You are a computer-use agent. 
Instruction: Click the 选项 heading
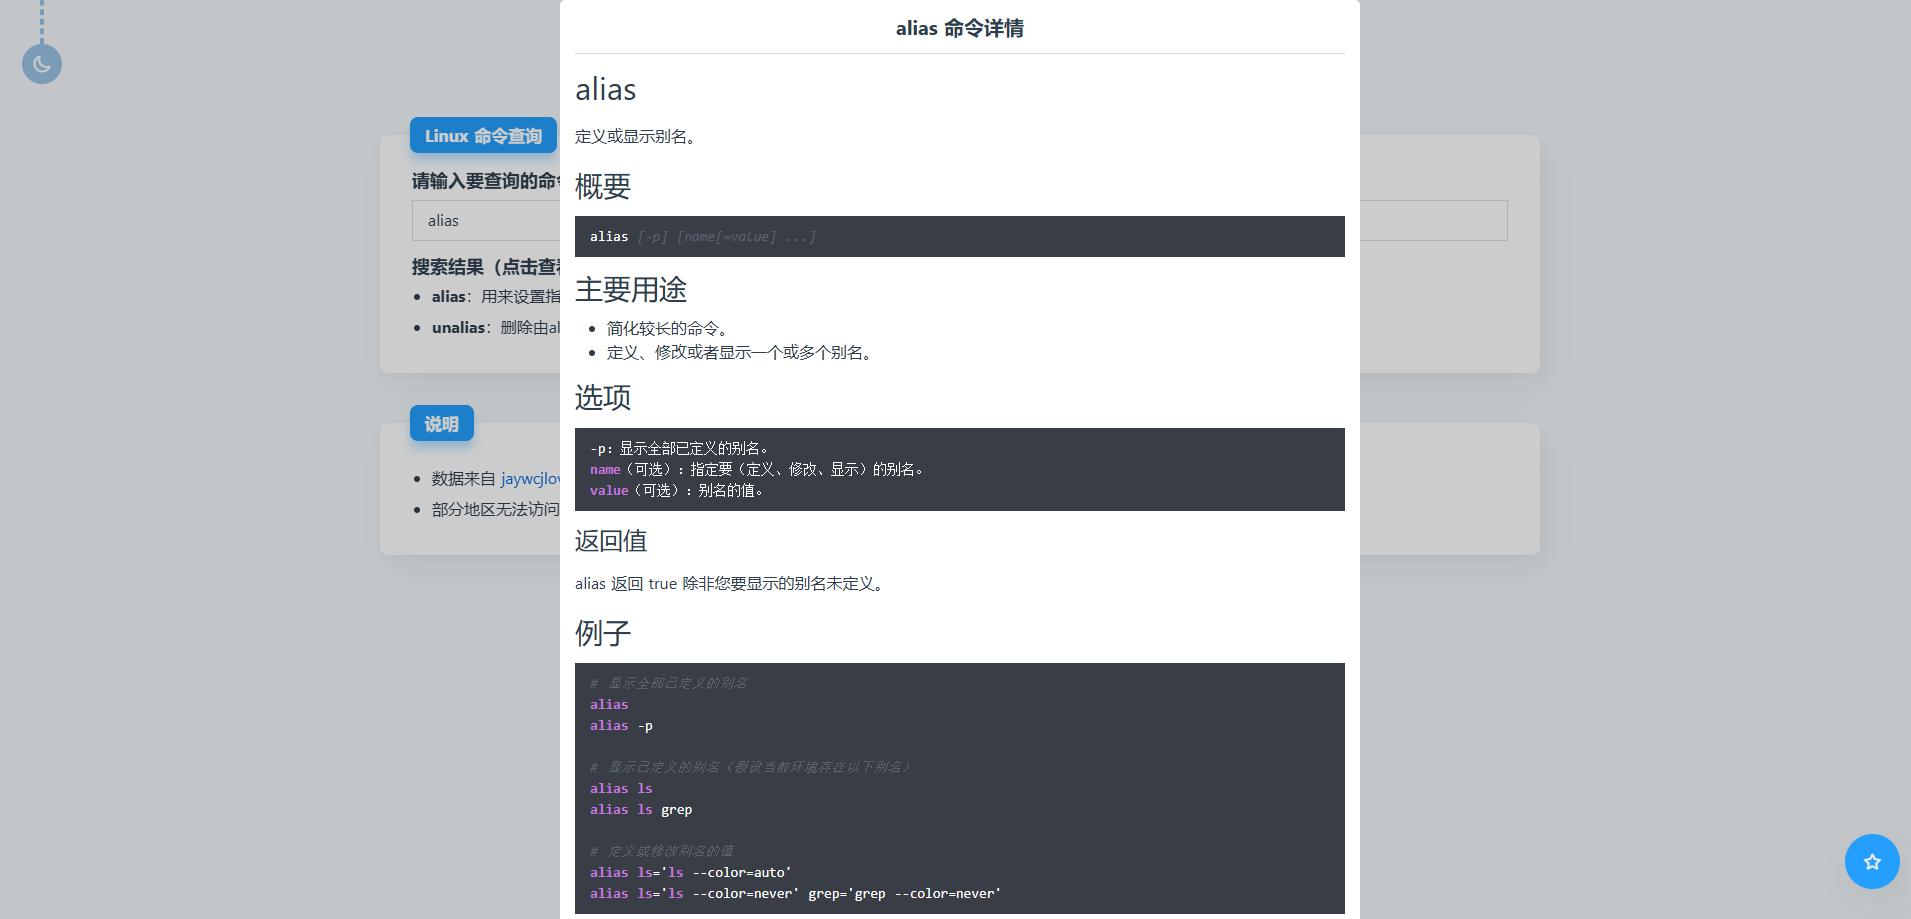coord(602,397)
